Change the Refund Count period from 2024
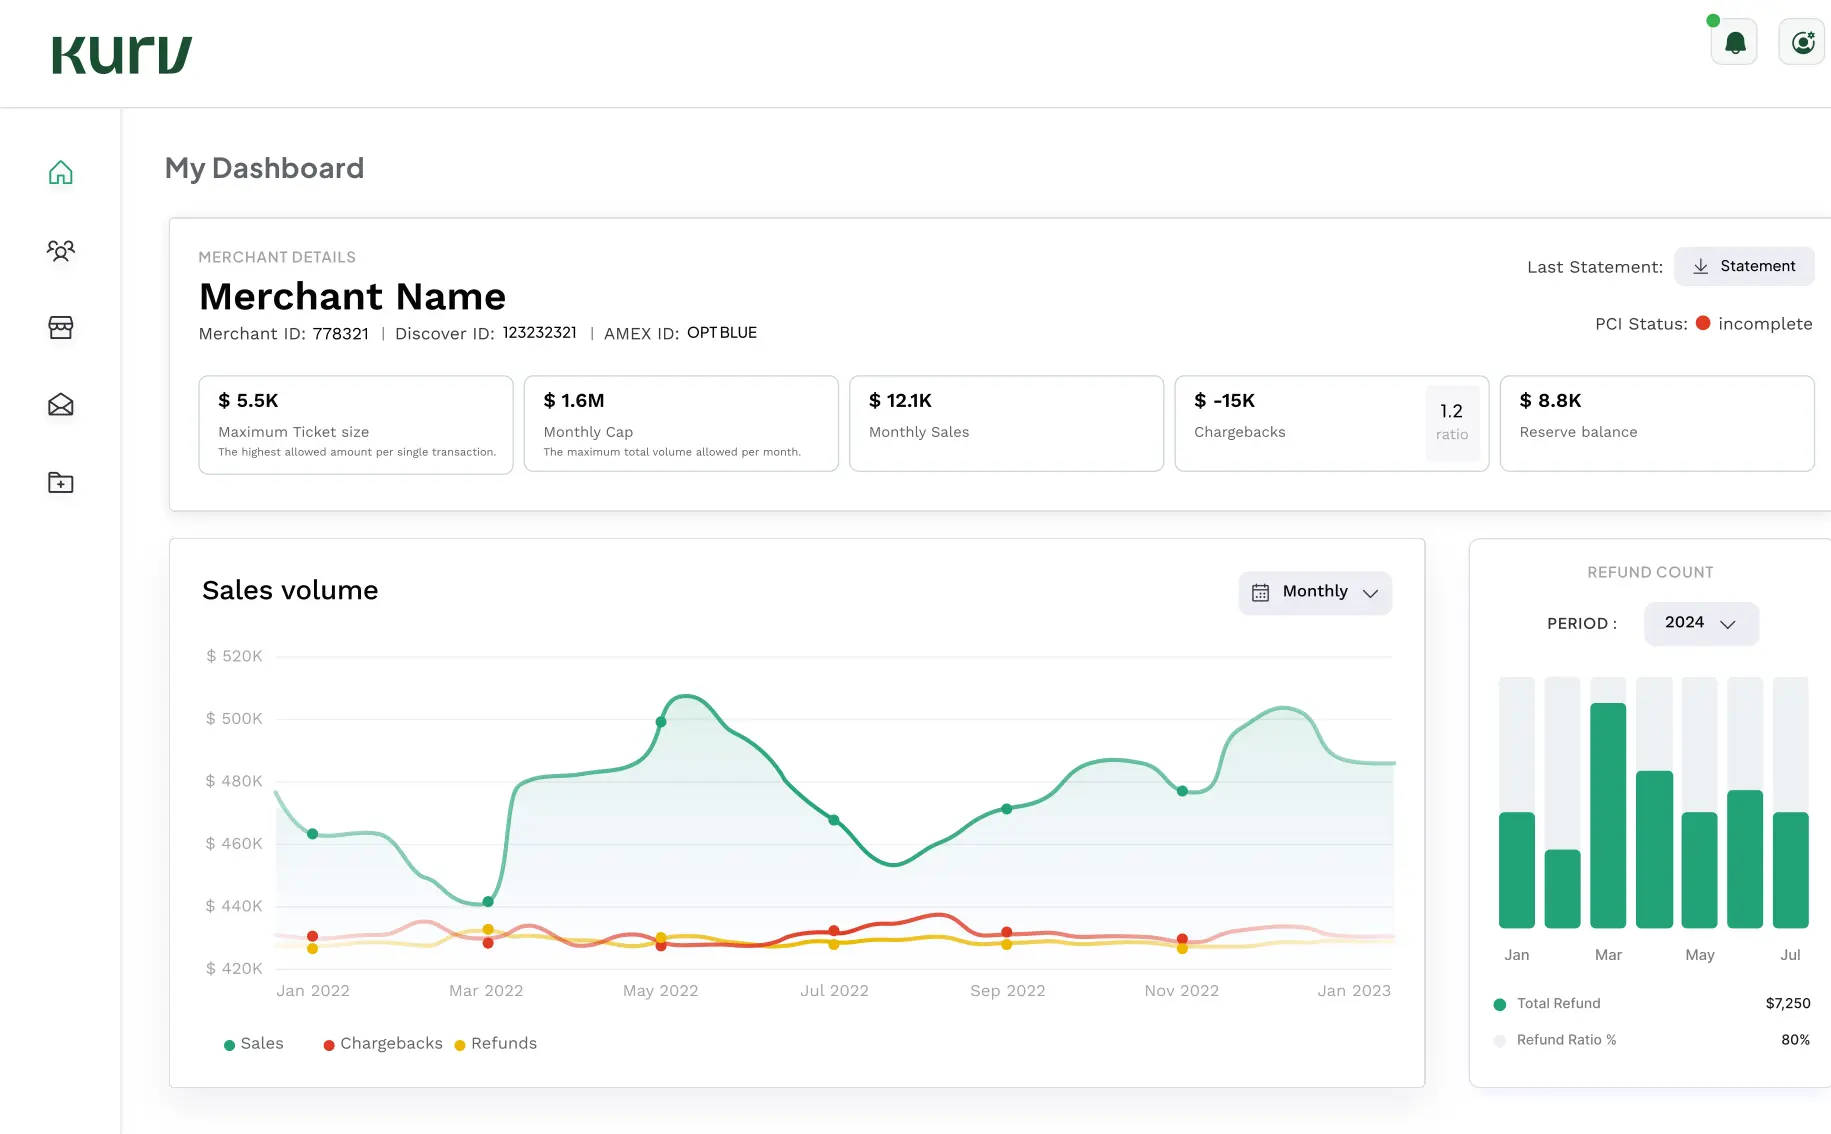 pos(1700,623)
